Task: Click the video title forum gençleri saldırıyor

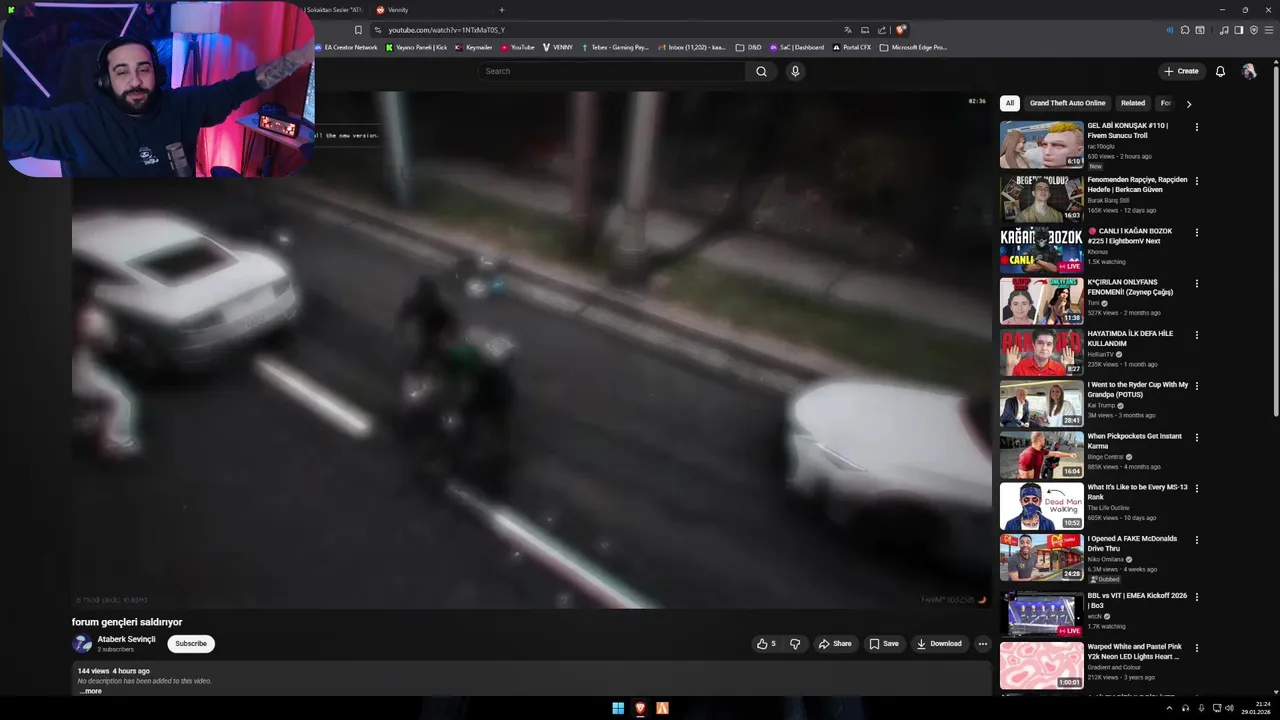Action: 127,622
